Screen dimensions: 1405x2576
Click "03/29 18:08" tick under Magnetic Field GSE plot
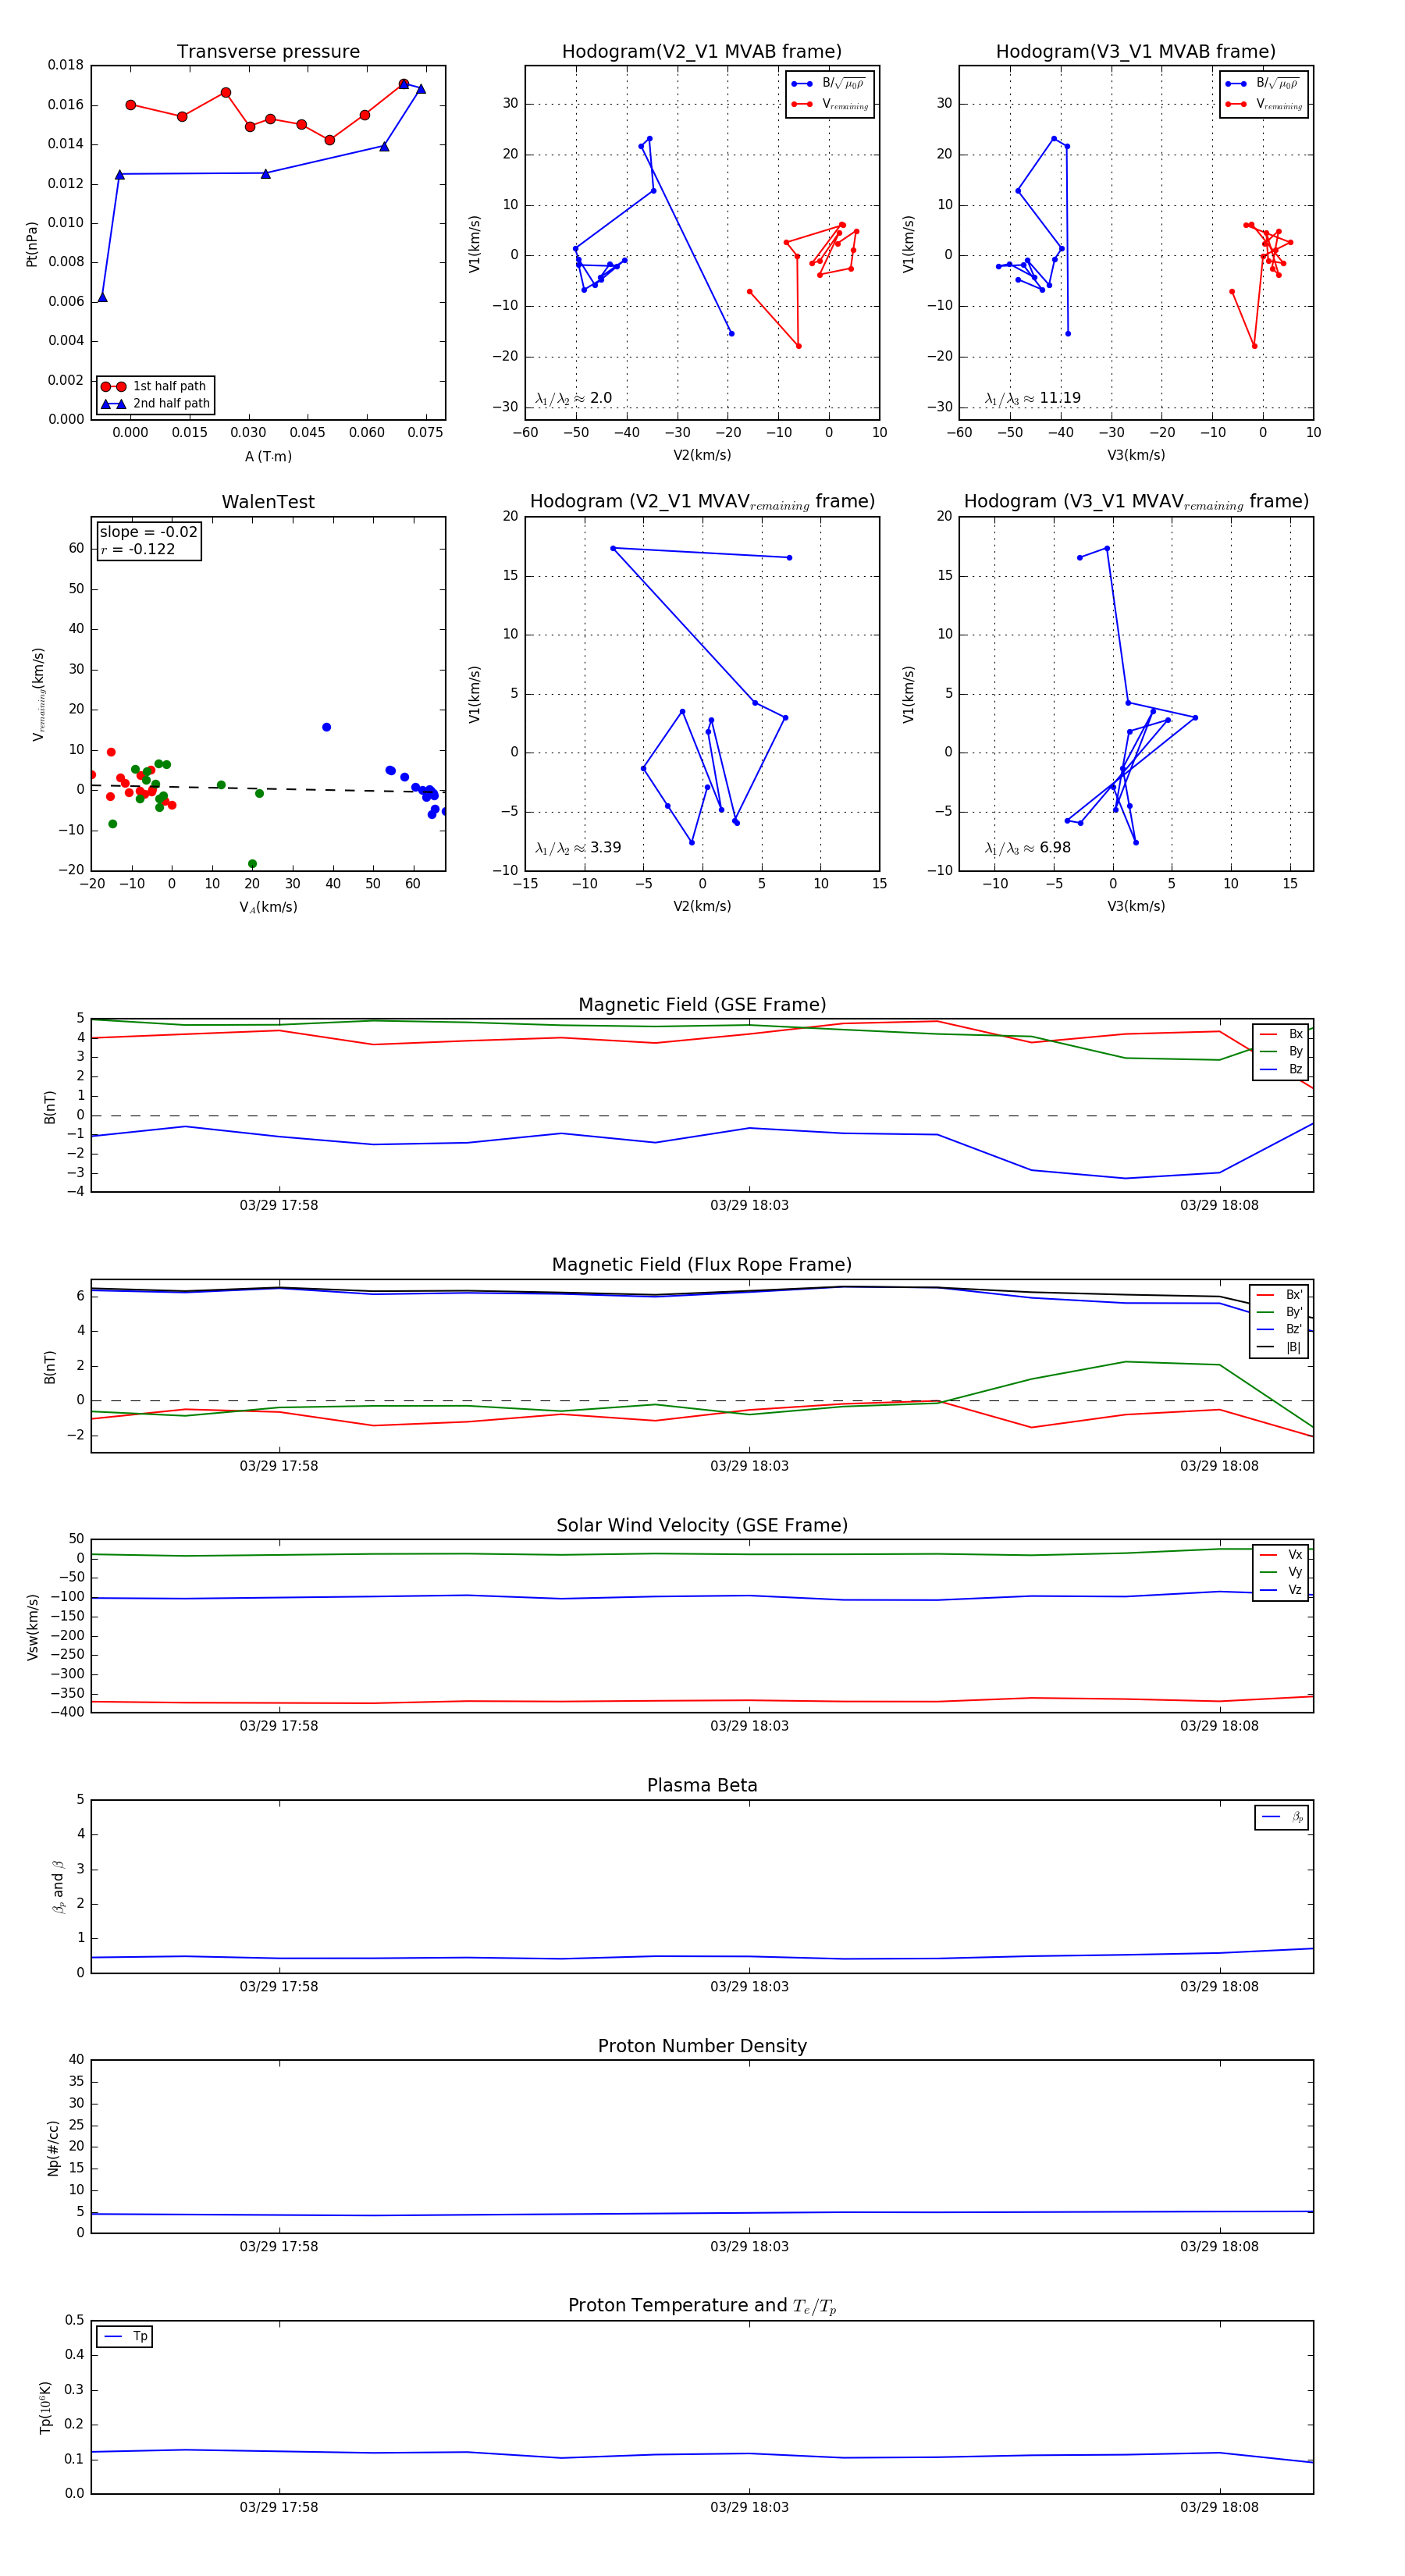(x=1219, y=1205)
